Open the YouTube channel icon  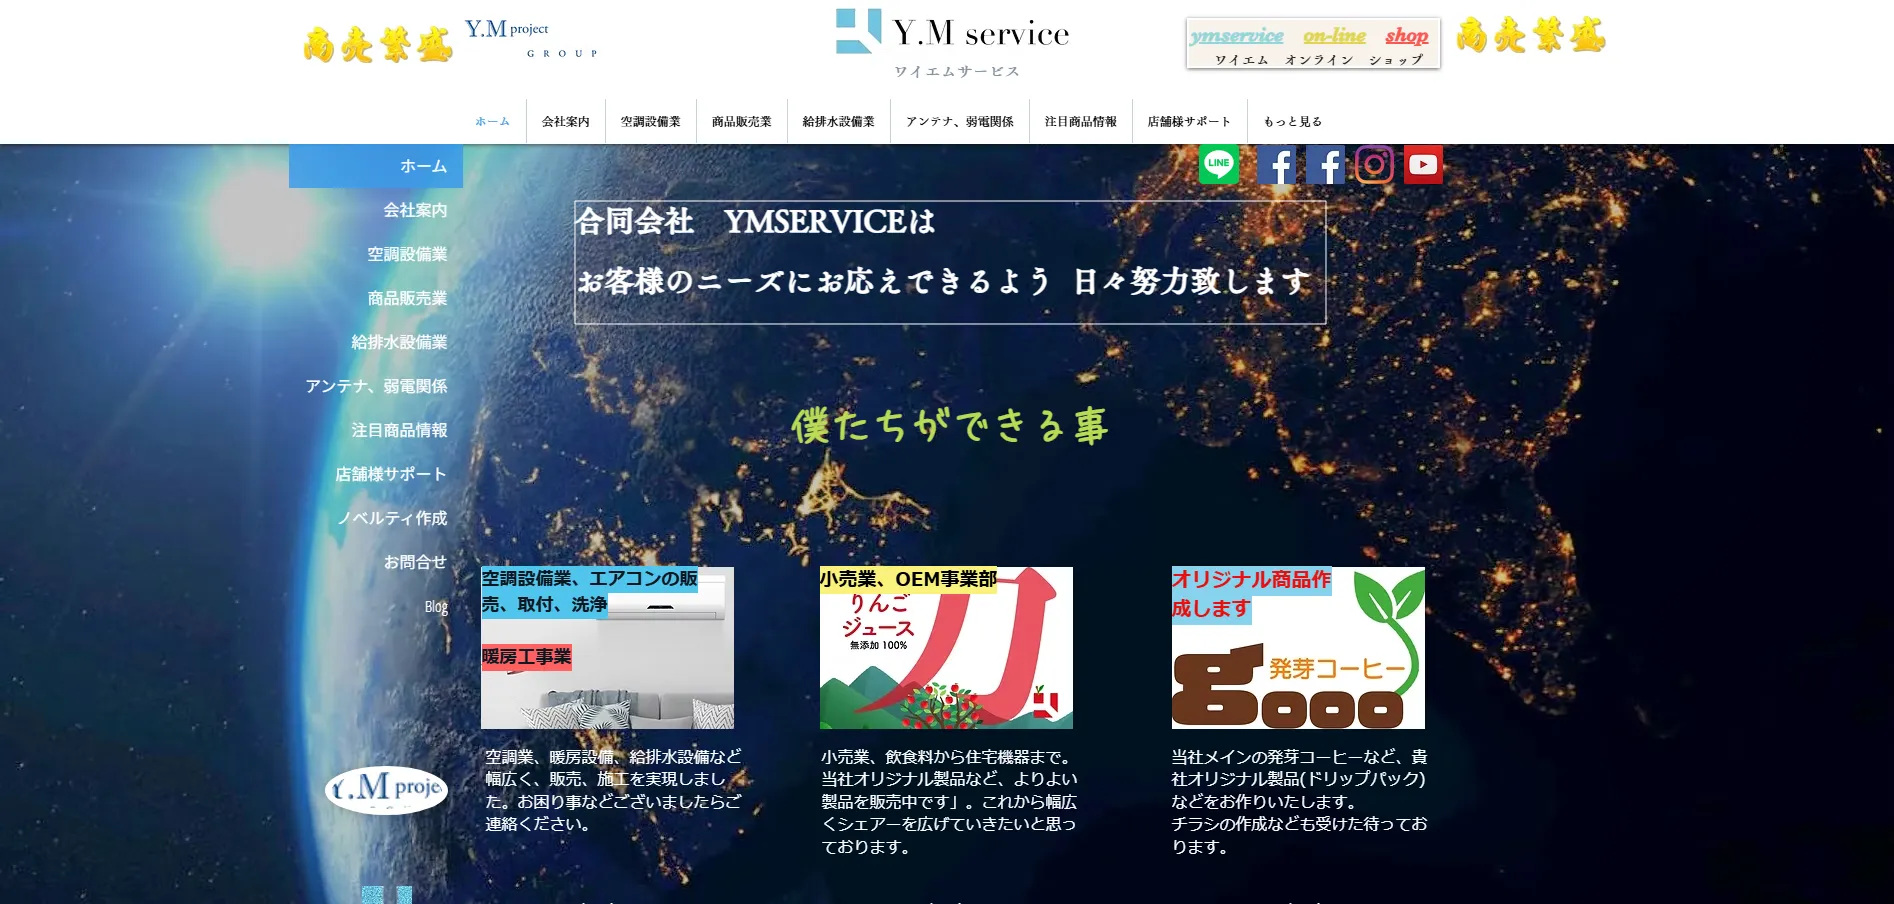click(1422, 165)
